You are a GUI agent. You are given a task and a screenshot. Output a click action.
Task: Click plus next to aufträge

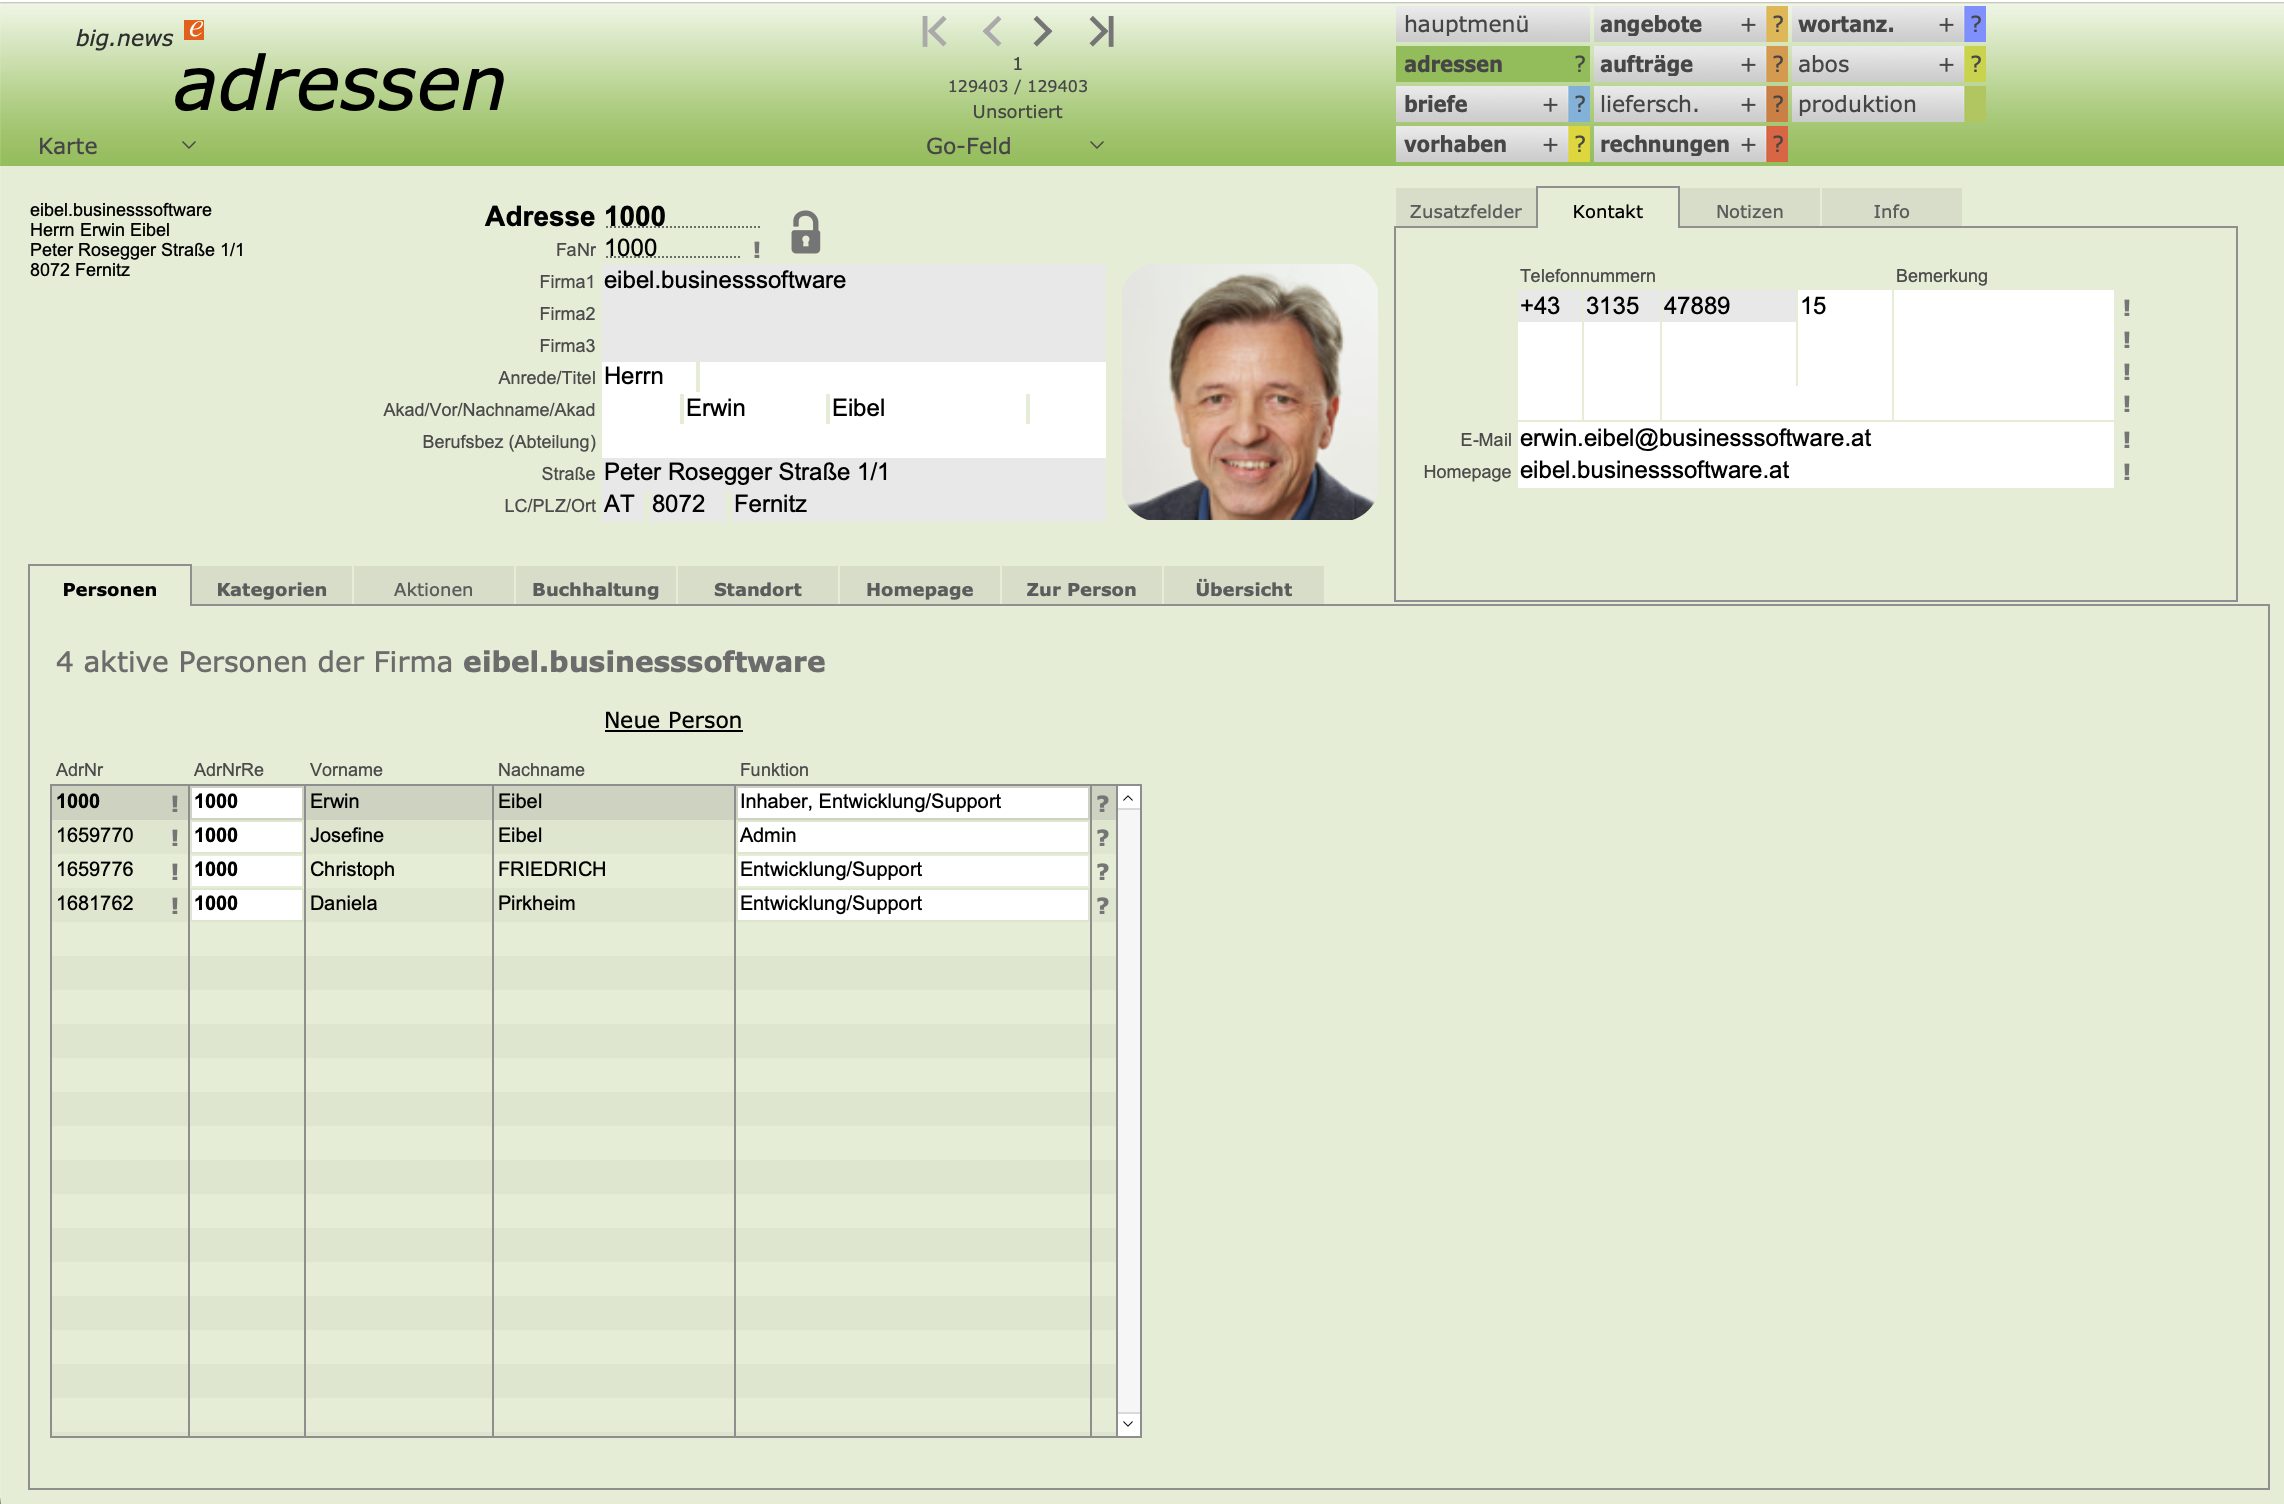pyautogui.click(x=1748, y=64)
